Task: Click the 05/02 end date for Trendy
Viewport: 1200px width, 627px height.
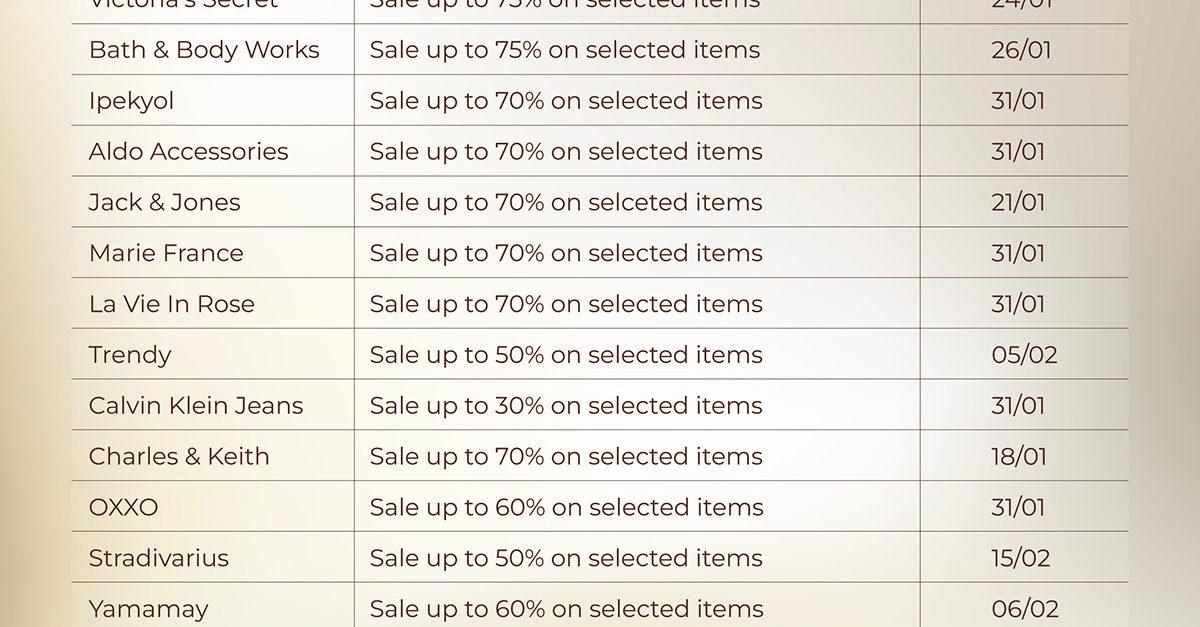Action: pos(1024,355)
